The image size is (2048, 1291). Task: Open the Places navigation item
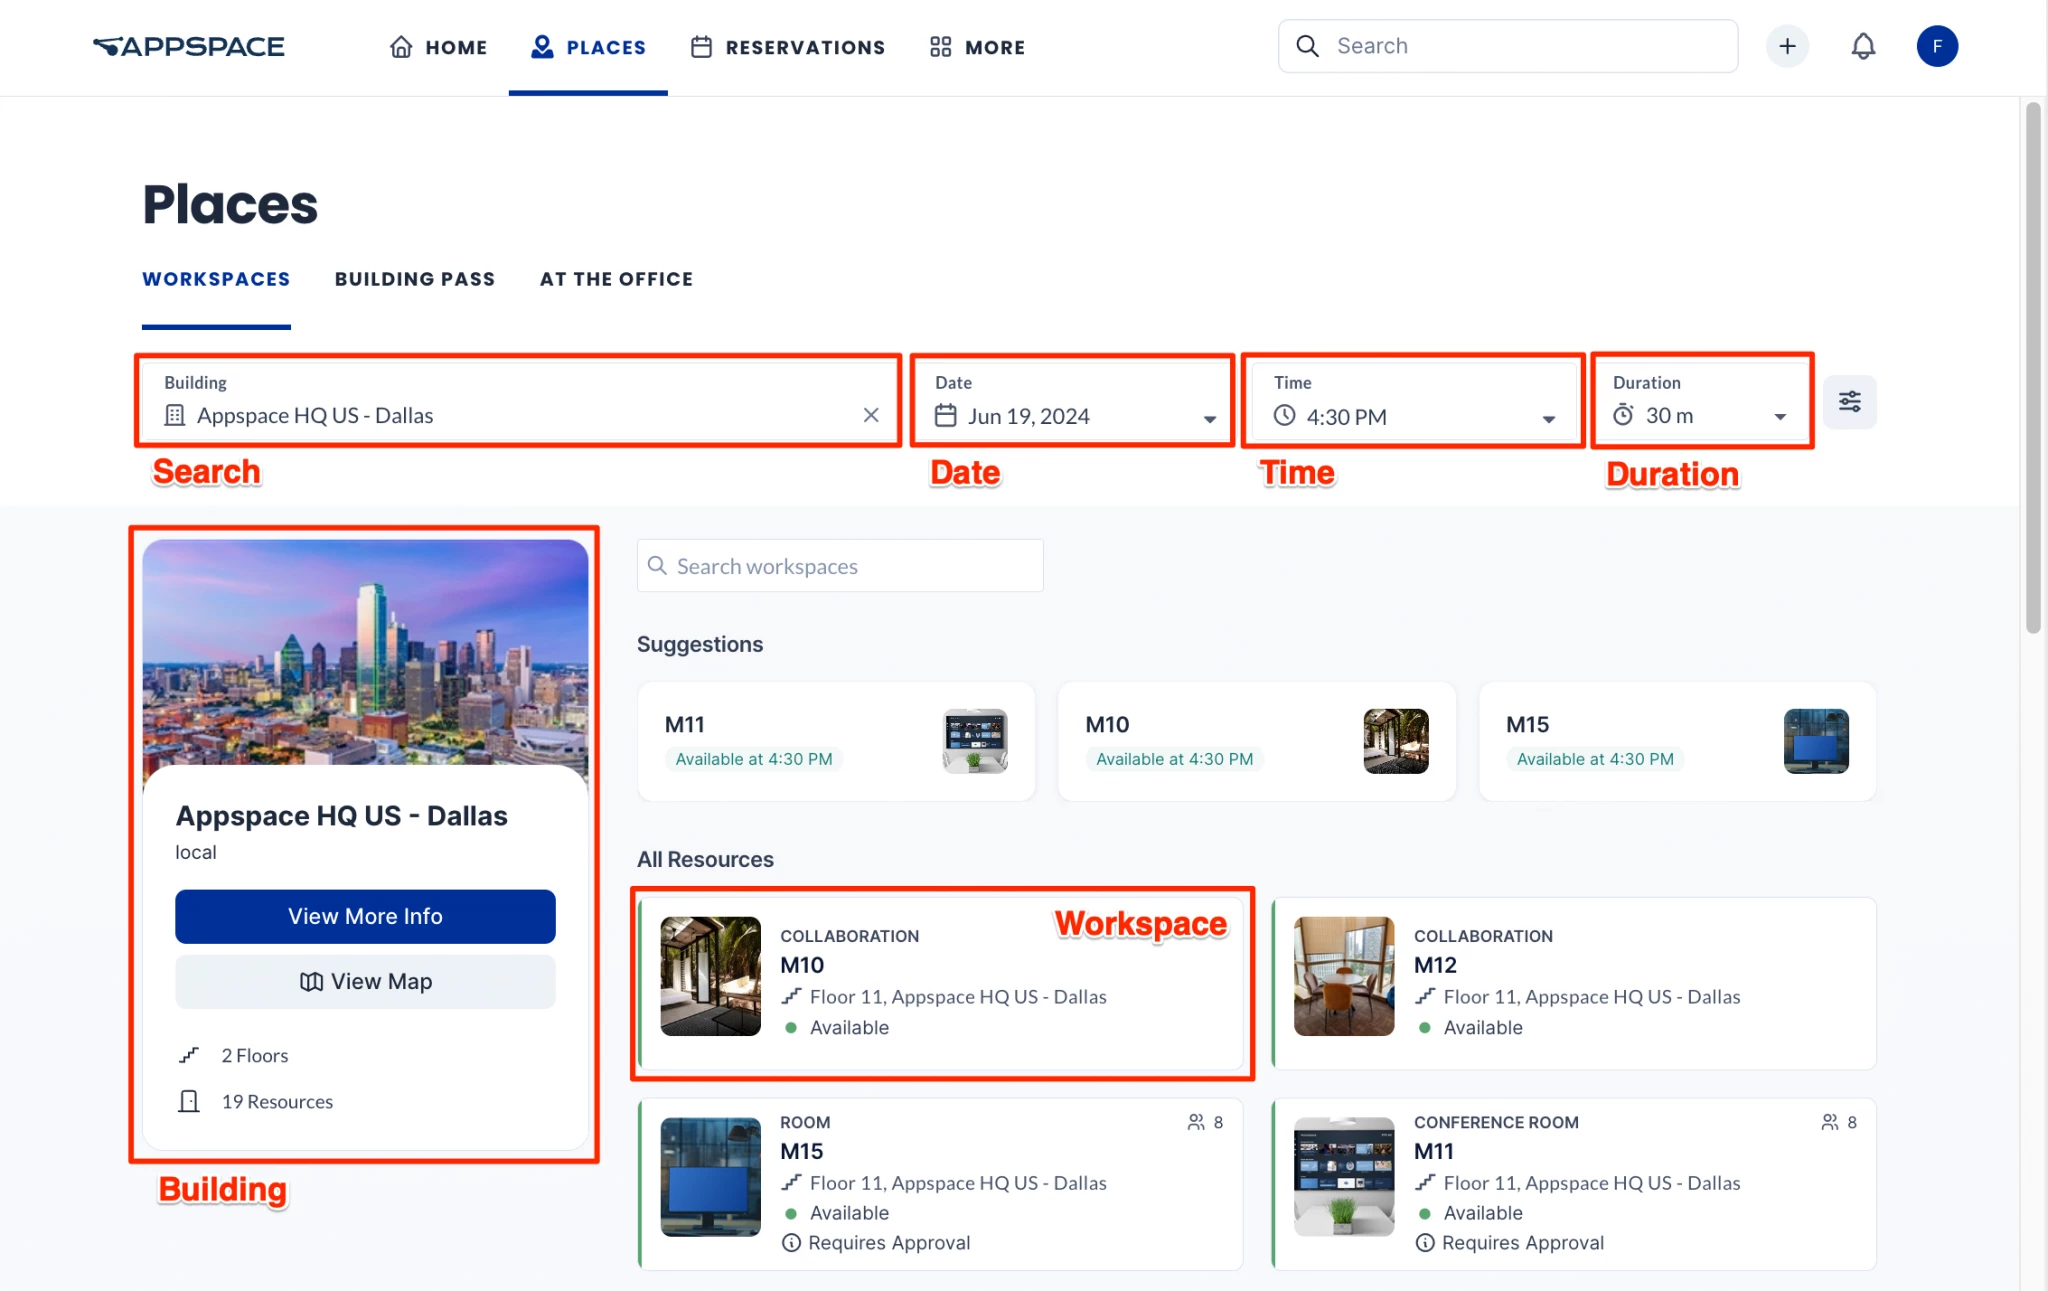(x=588, y=47)
